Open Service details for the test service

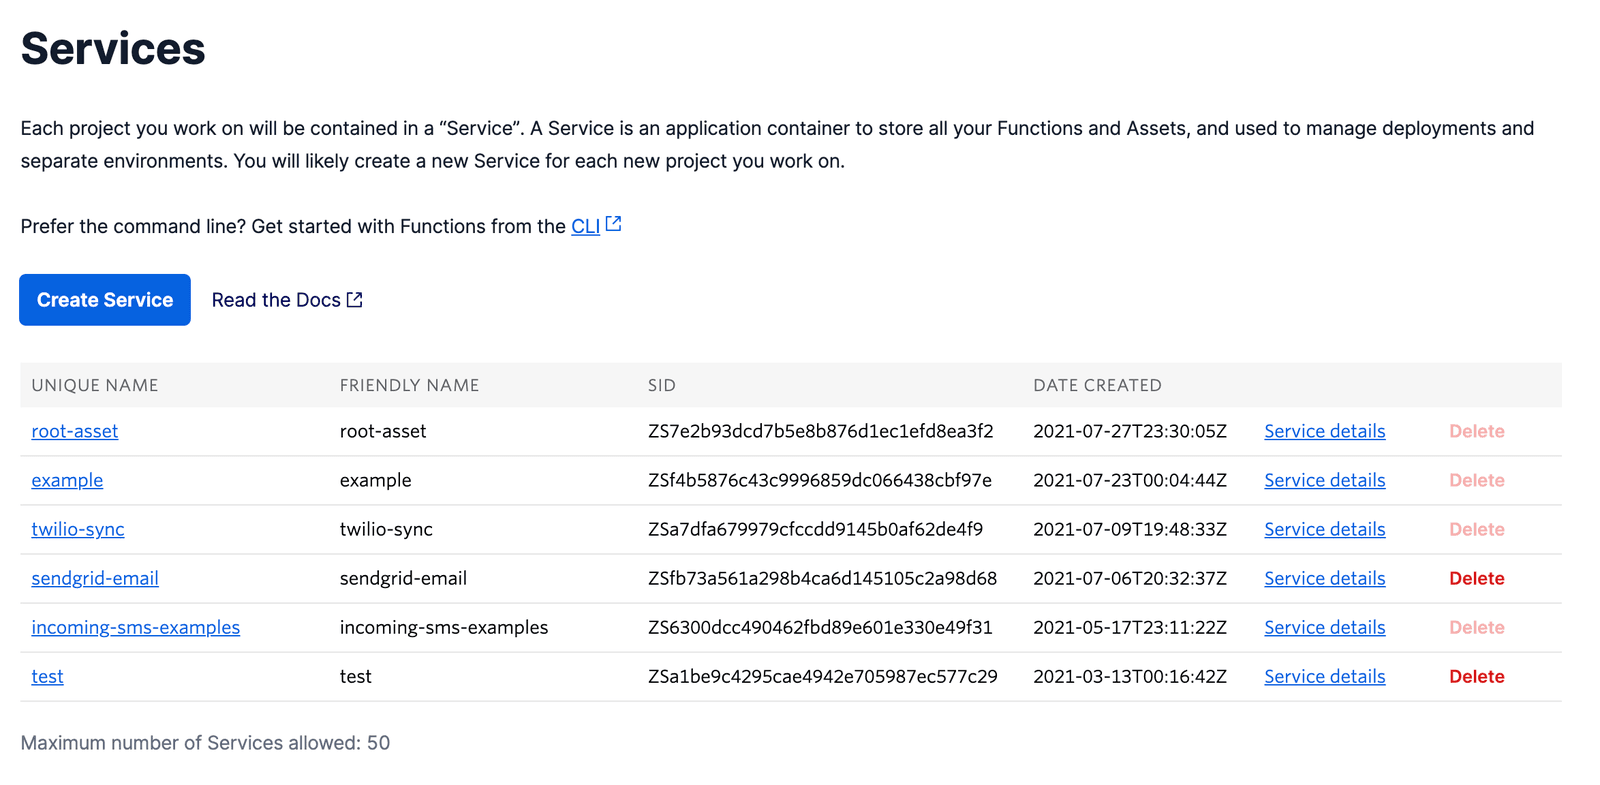pos(1324,676)
